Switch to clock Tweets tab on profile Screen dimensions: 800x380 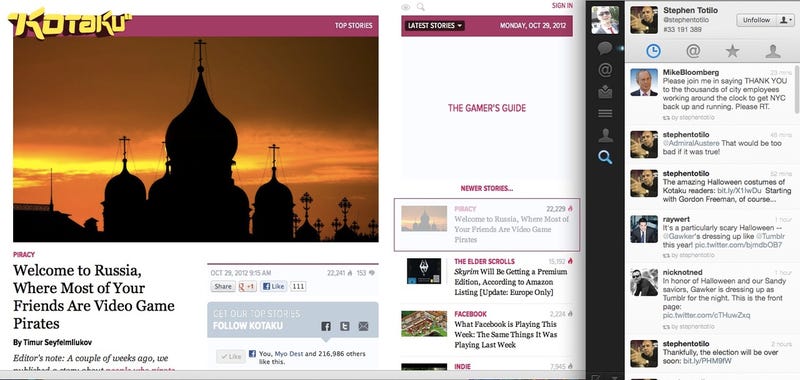(x=653, y=50)
